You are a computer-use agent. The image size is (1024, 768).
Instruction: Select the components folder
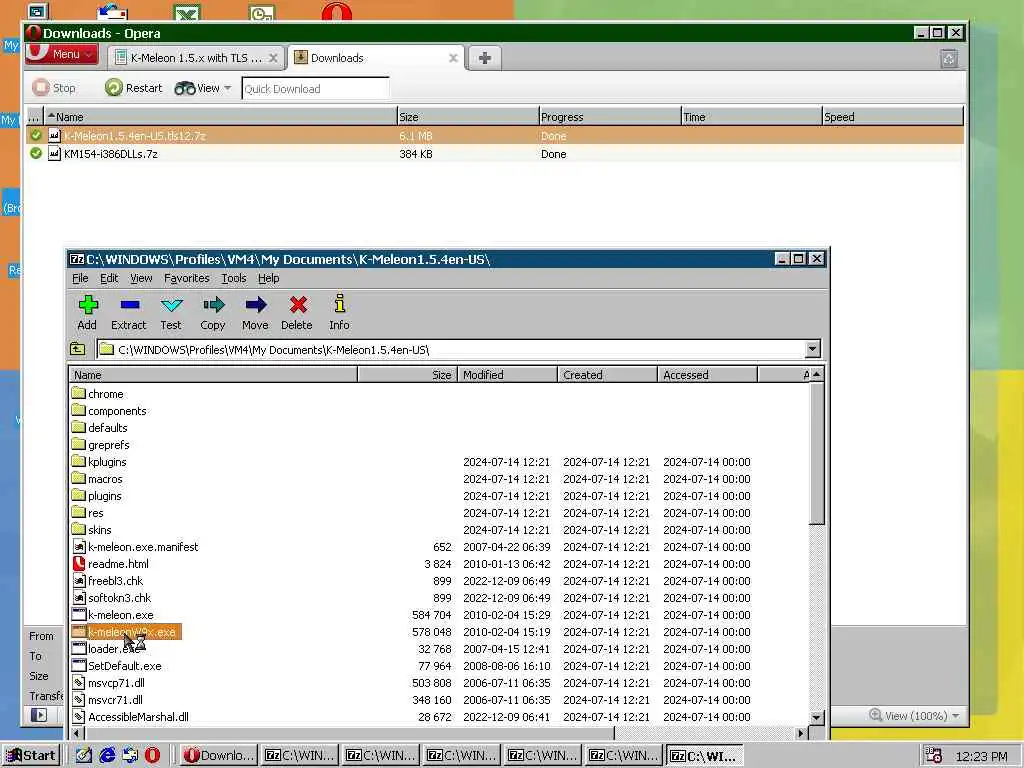point(109,411)
